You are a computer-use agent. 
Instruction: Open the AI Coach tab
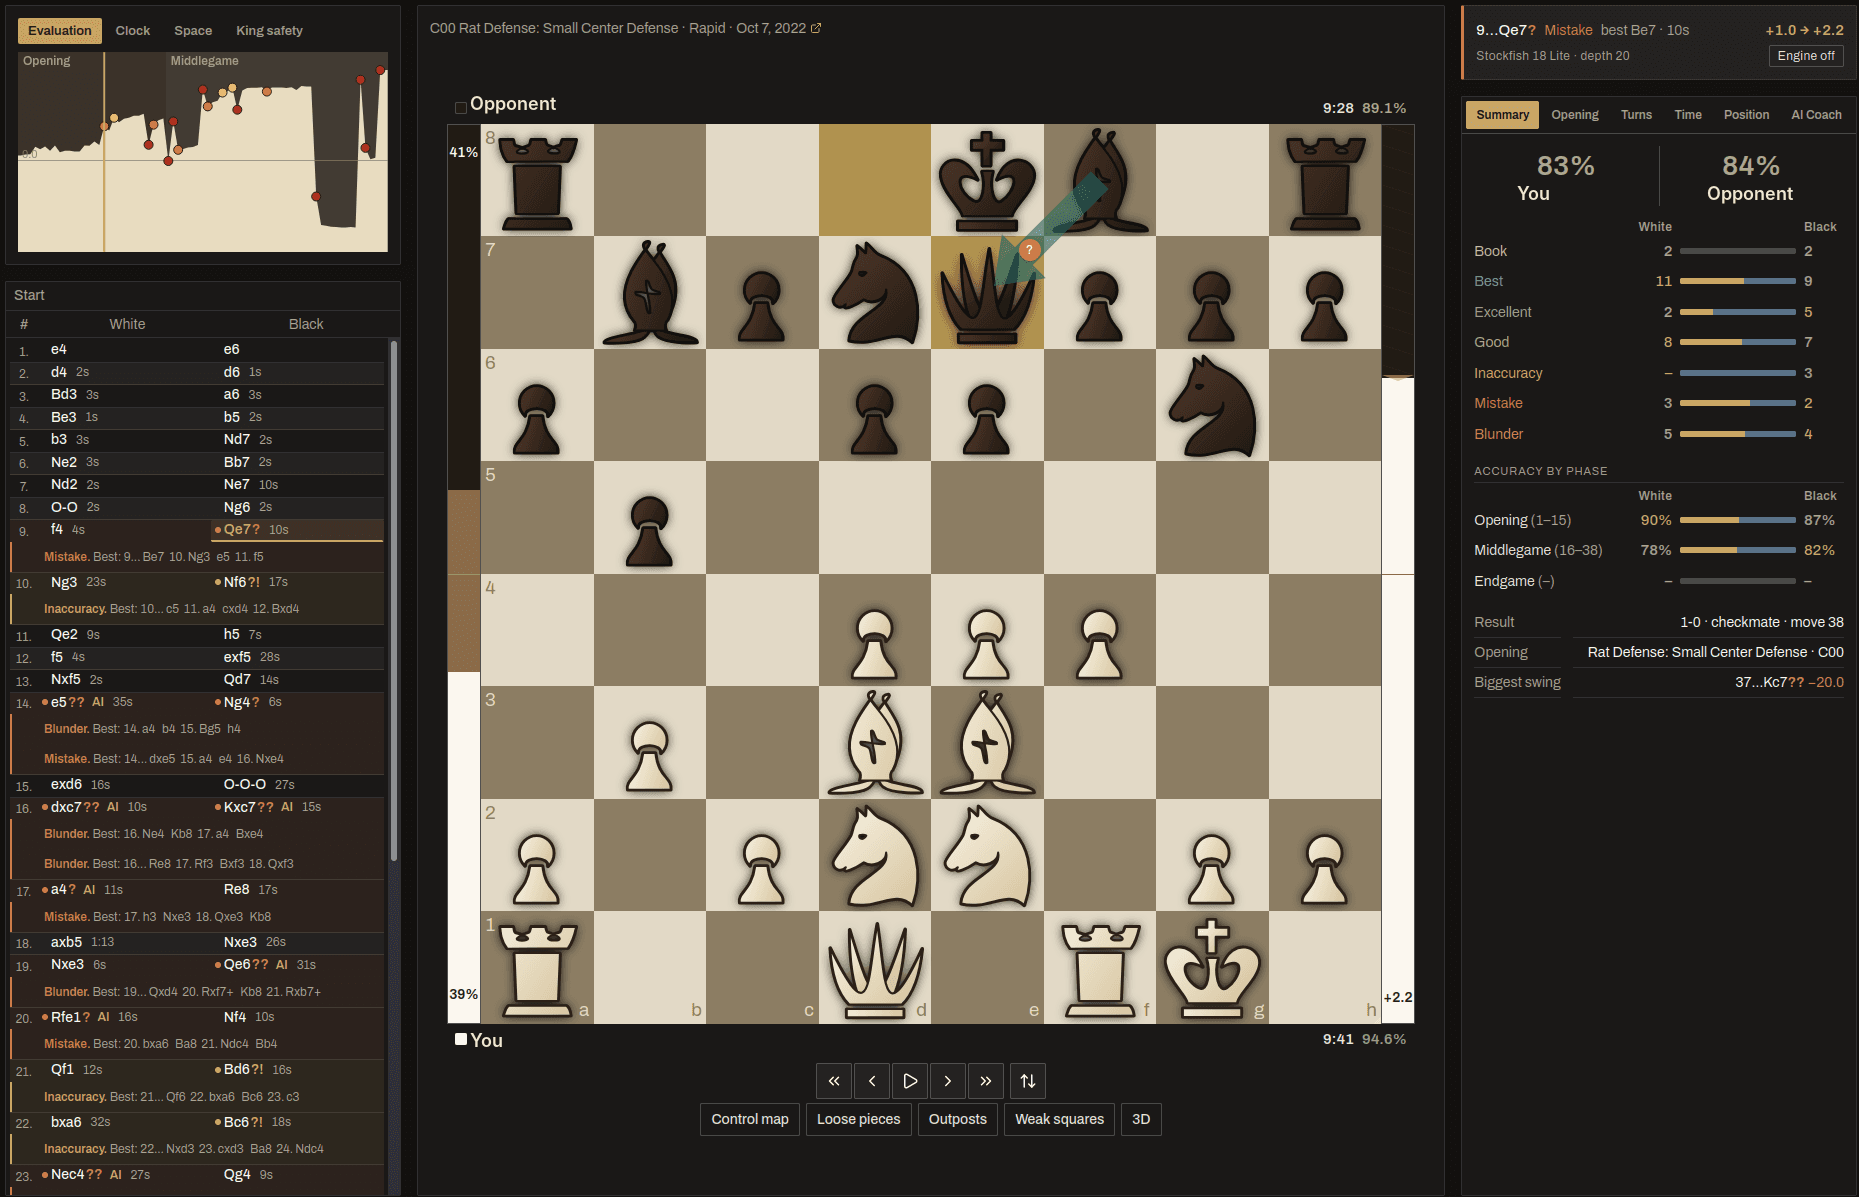coord(1816,115)
